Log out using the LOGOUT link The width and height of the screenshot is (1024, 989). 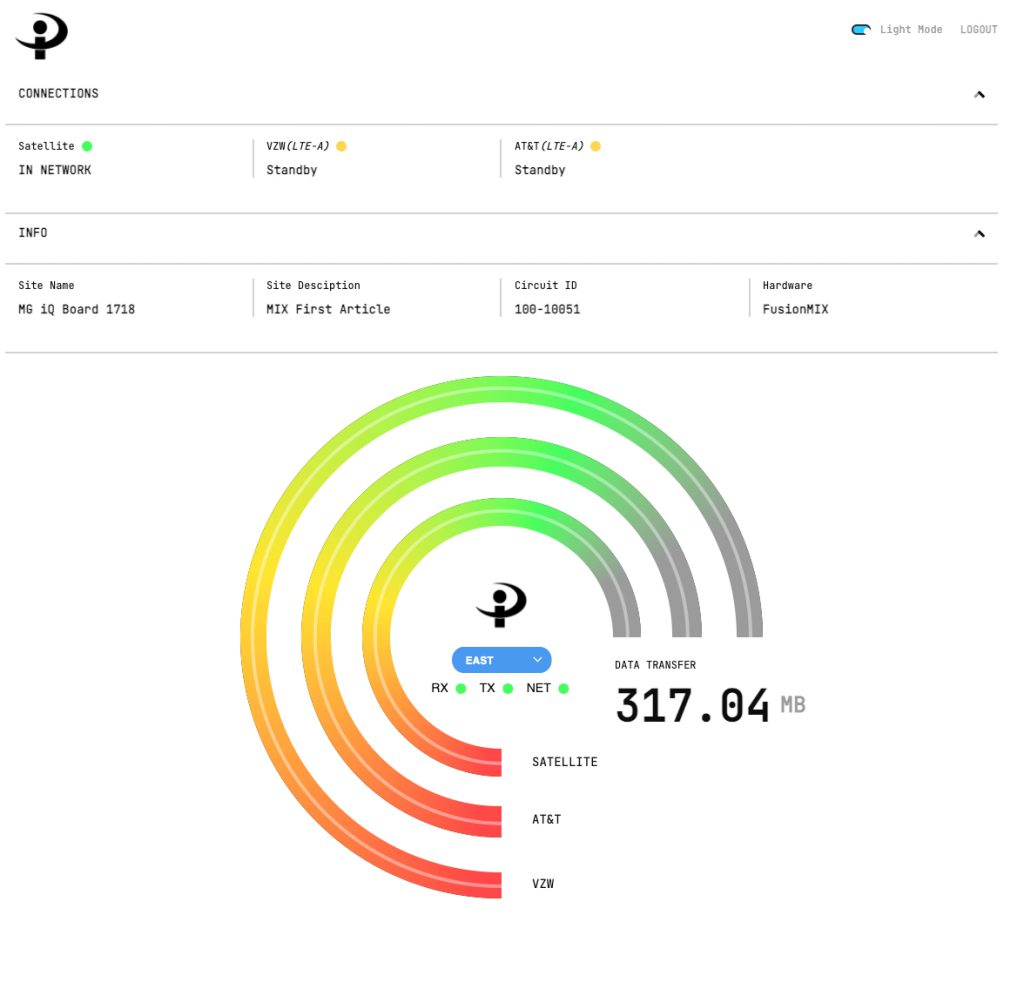(x=978, y=29)
